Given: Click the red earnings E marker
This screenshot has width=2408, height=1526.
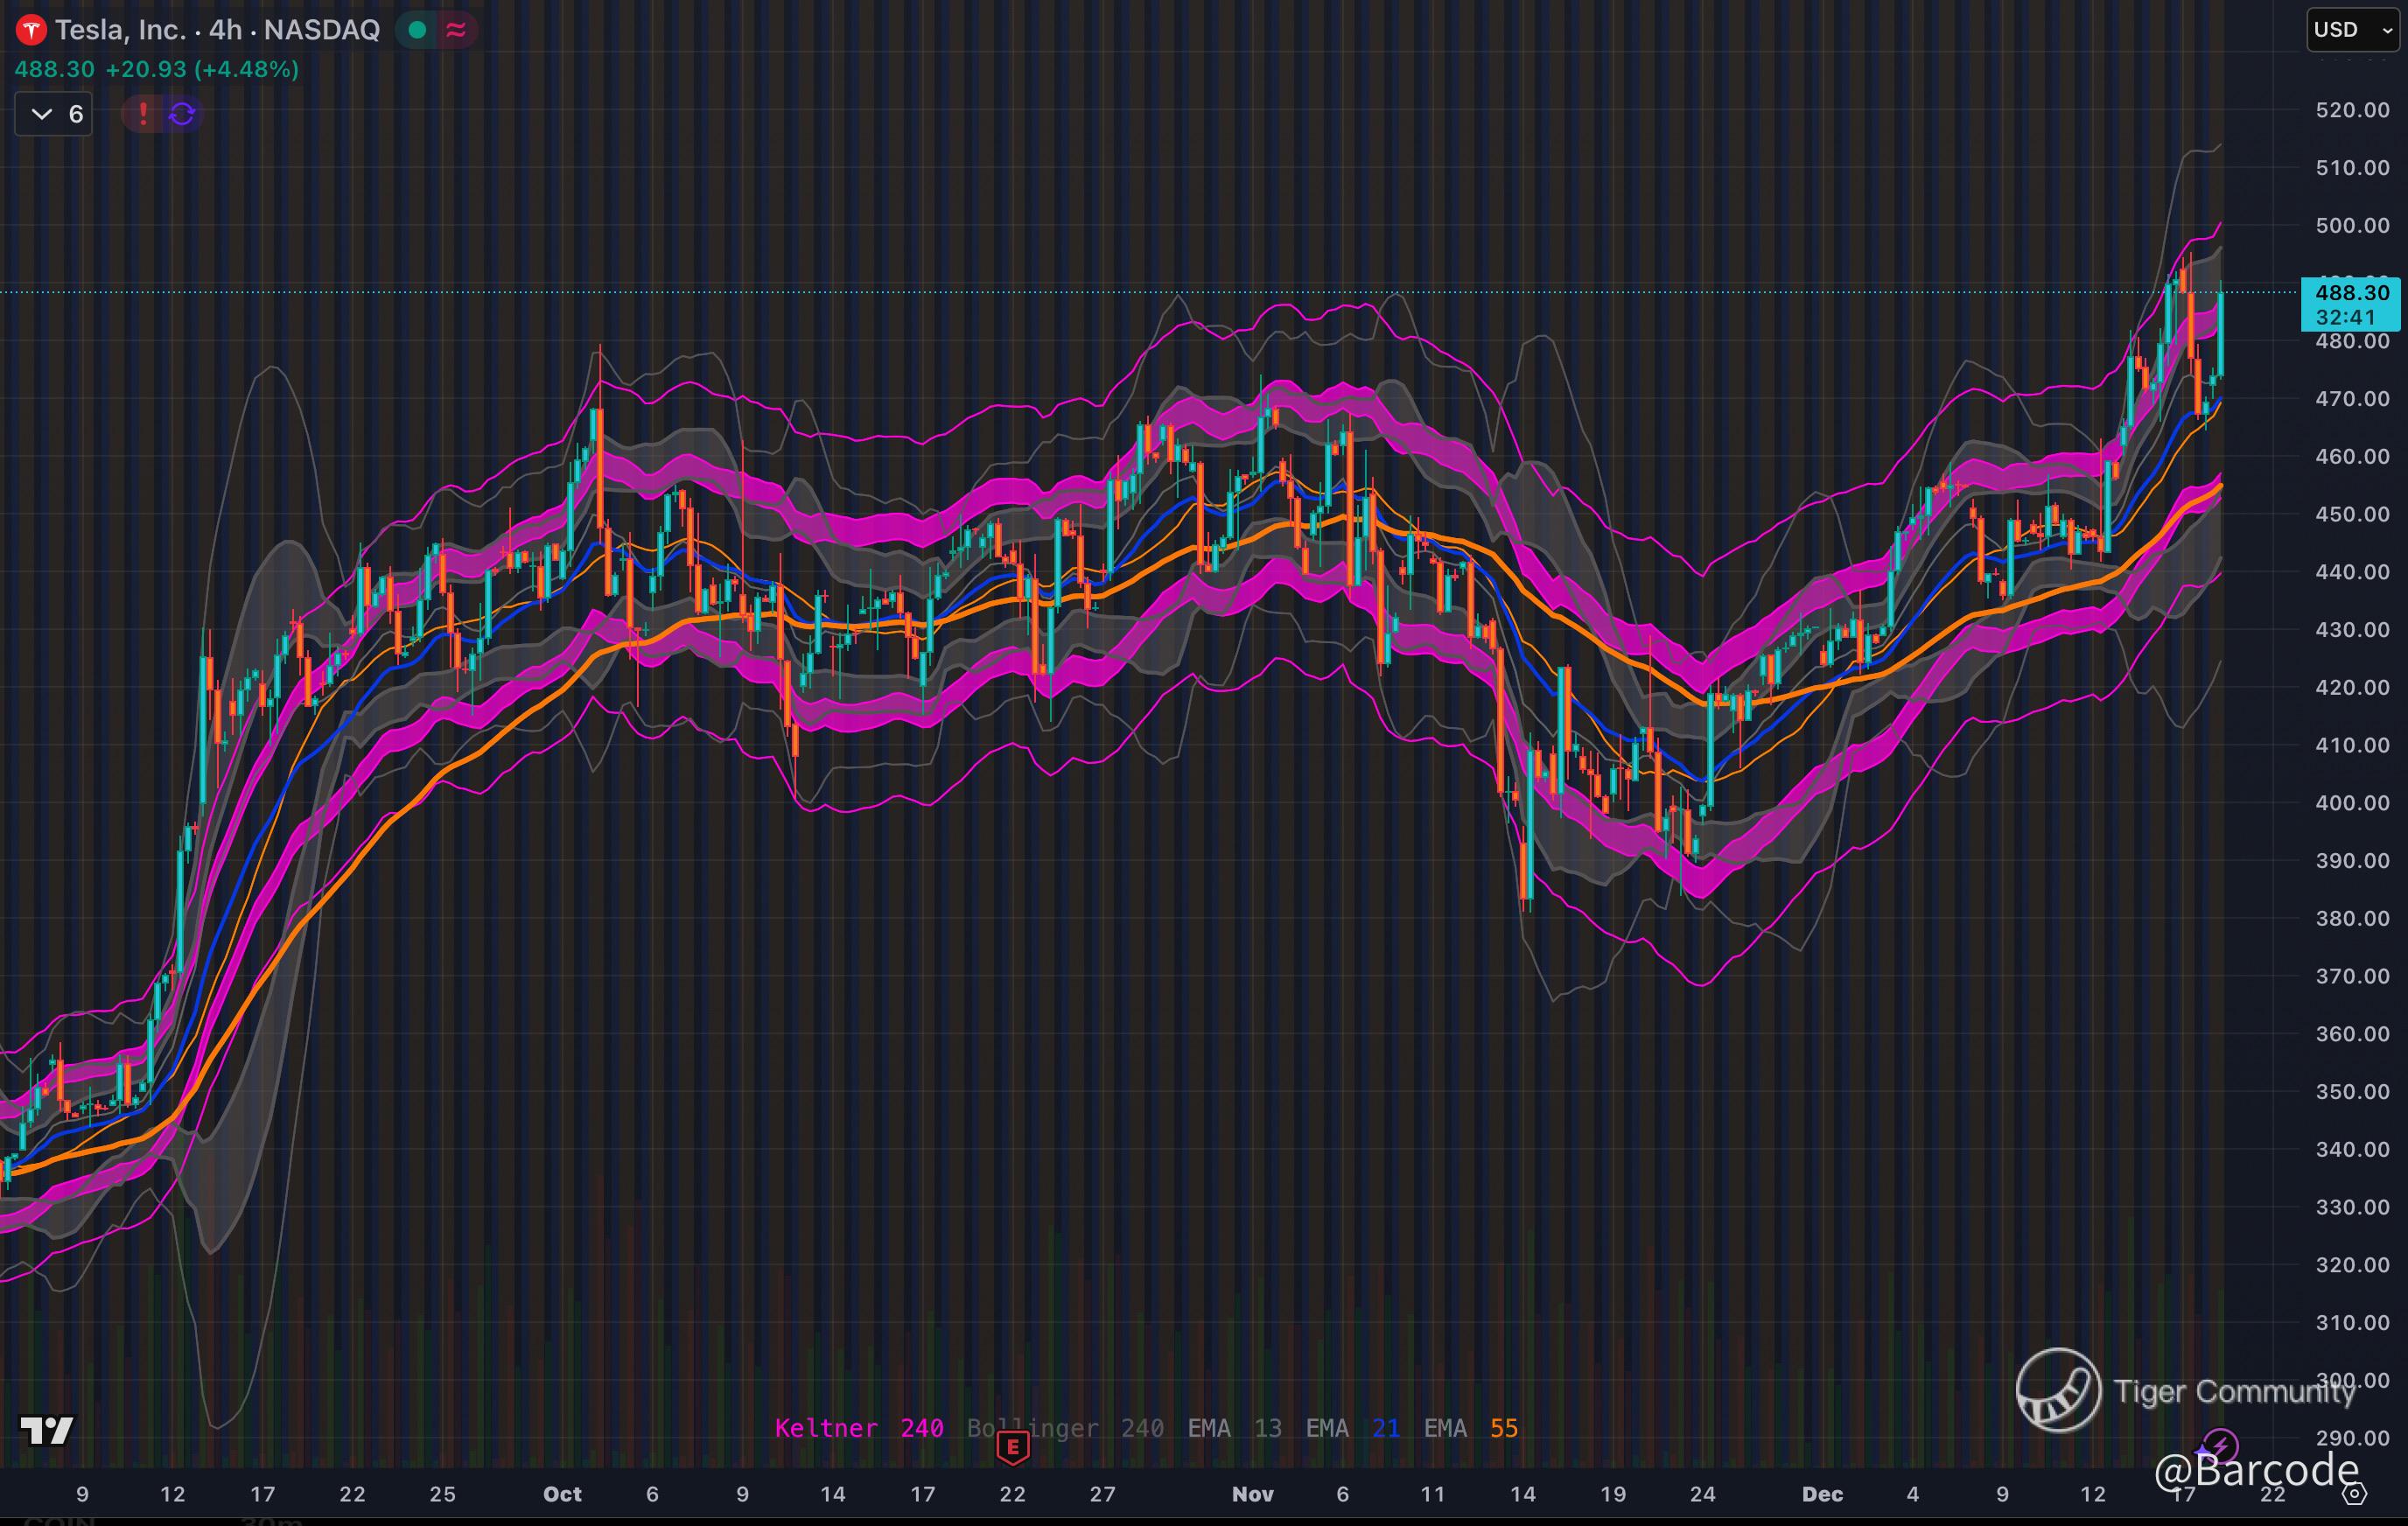Looking at the screenshot, I should point(1013,1447).
